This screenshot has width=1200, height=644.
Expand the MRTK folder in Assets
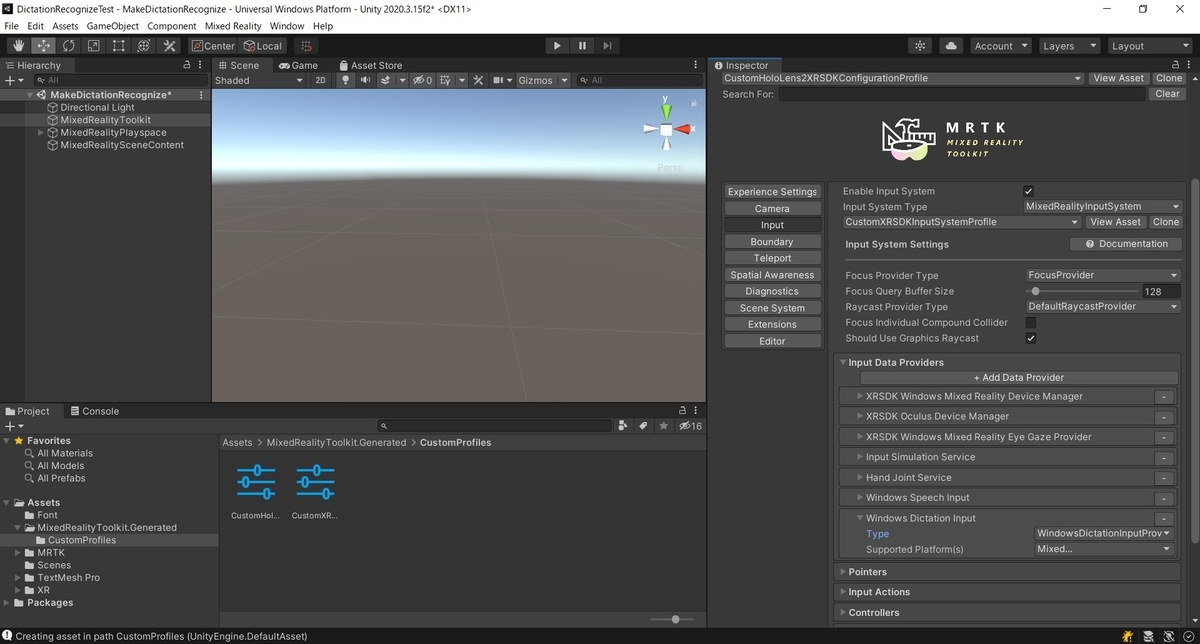[x=18, y=552]
